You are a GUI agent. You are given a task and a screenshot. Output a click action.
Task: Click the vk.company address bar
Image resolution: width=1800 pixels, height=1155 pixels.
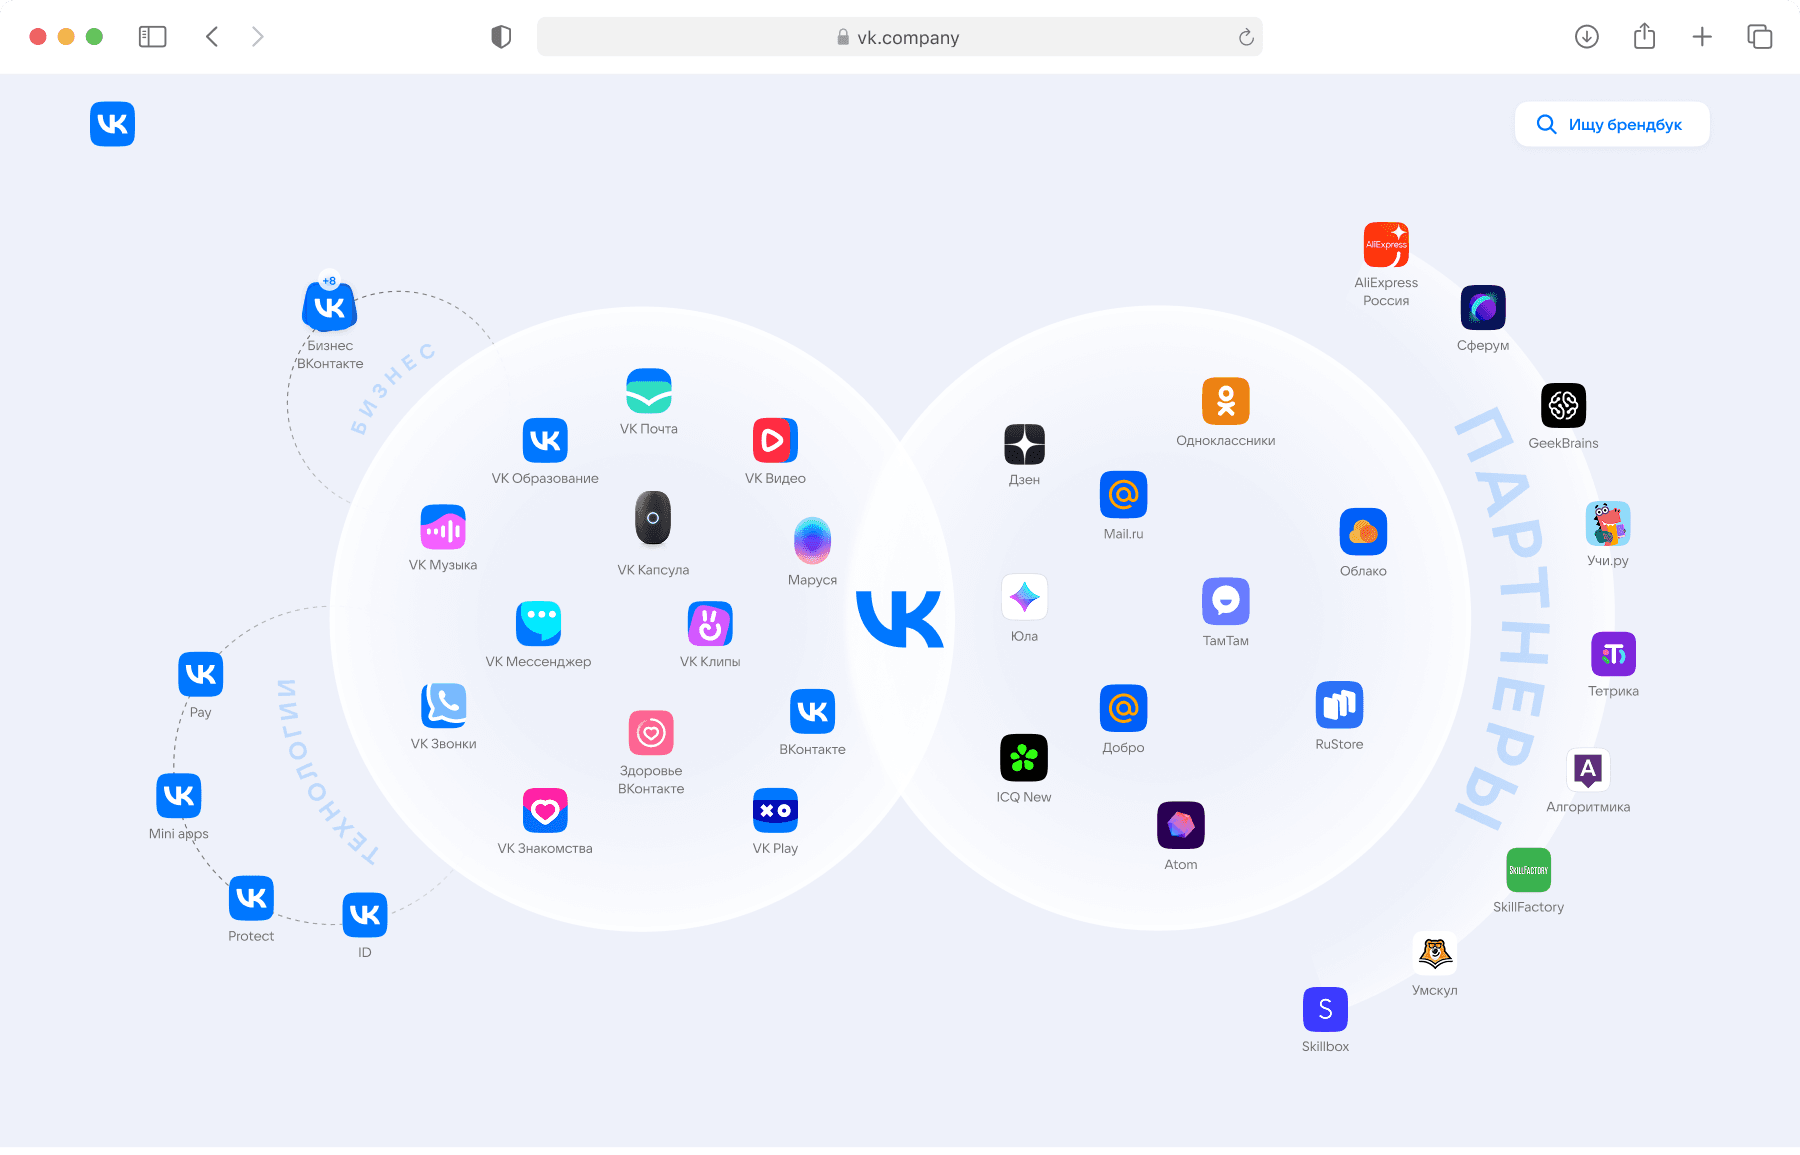(x=899, y=37)
